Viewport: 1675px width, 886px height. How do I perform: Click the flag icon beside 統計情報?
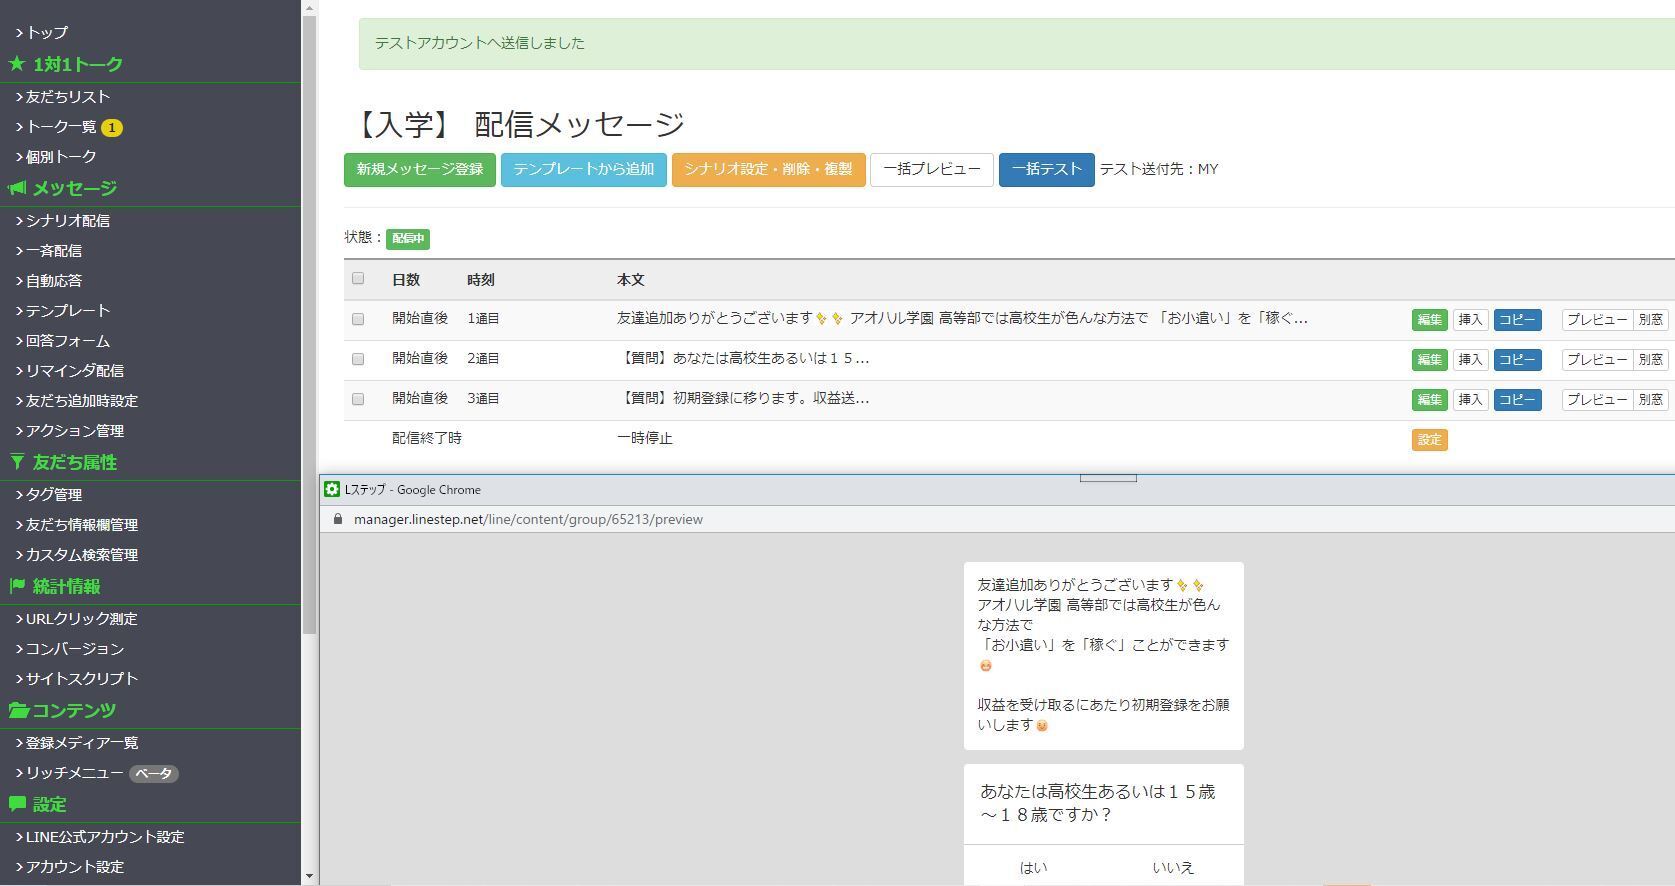(17, 587)
